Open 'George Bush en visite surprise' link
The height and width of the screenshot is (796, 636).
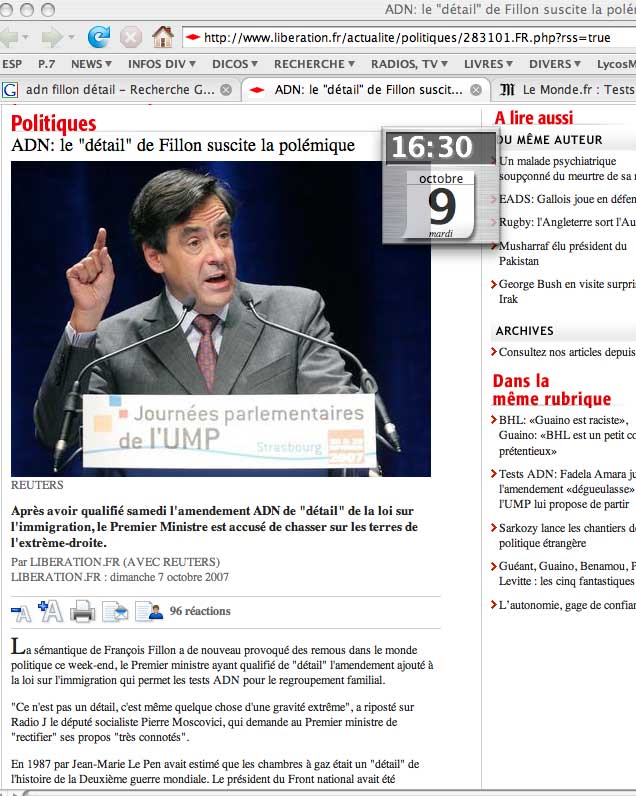point(567,291)
